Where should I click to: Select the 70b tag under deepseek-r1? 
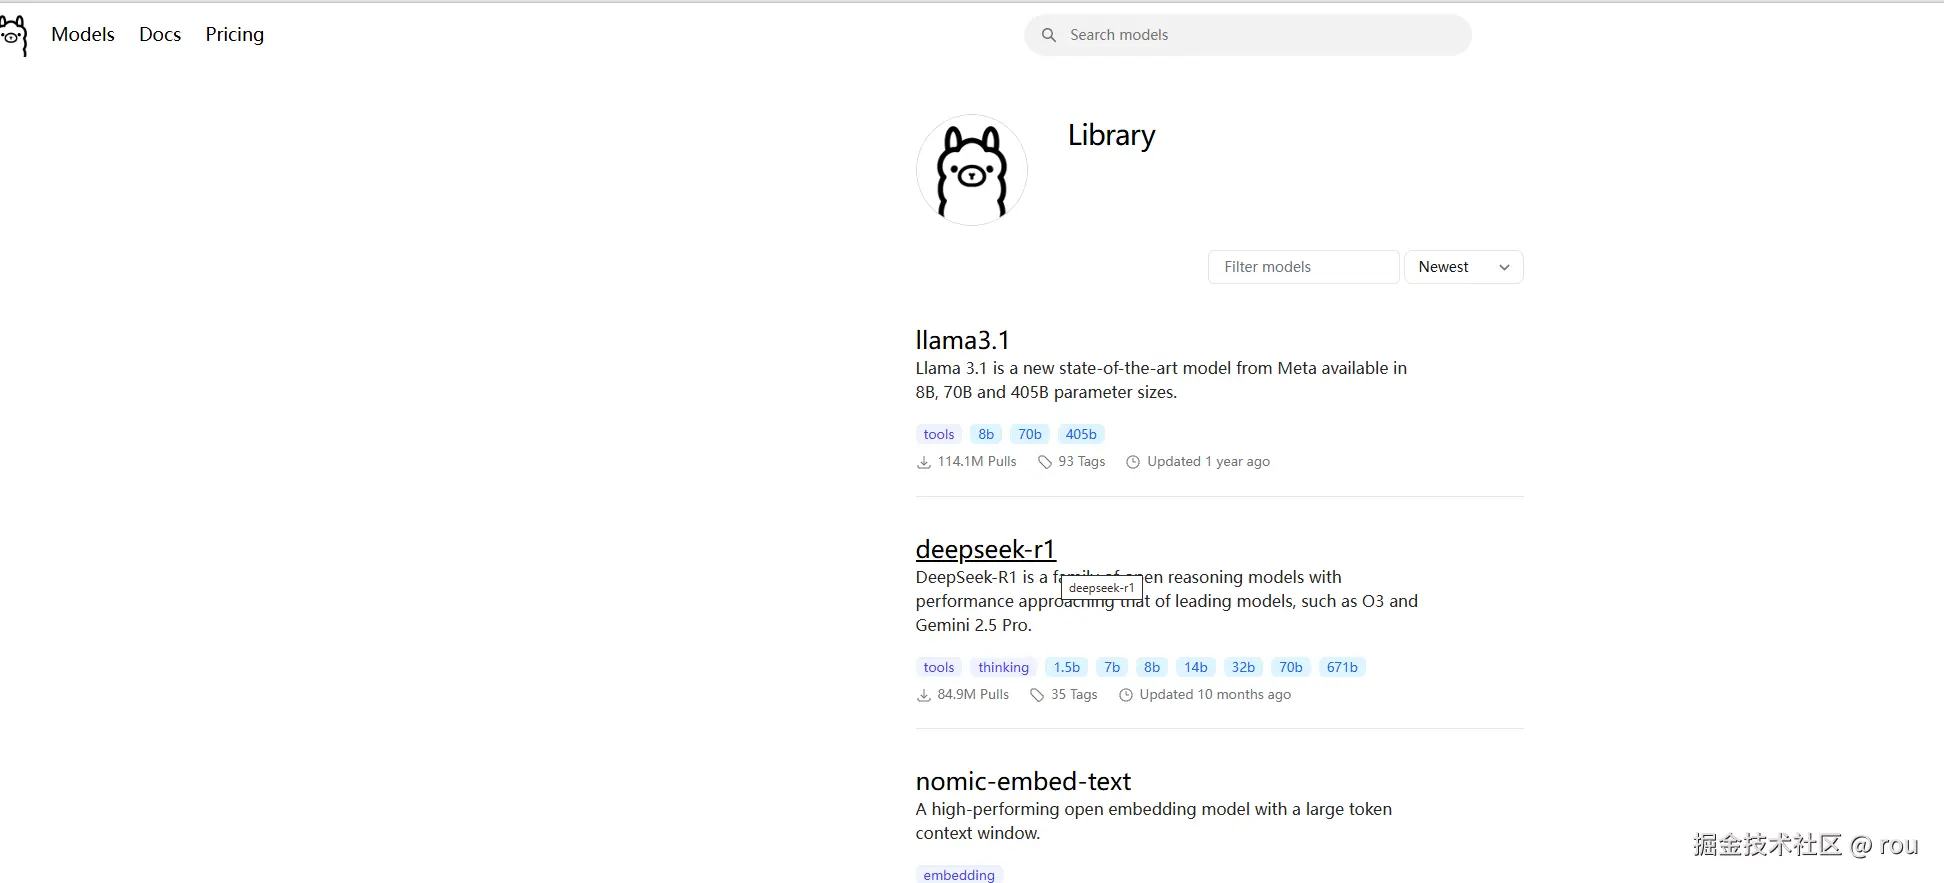pyautogui.click(x=1291, y=667)
